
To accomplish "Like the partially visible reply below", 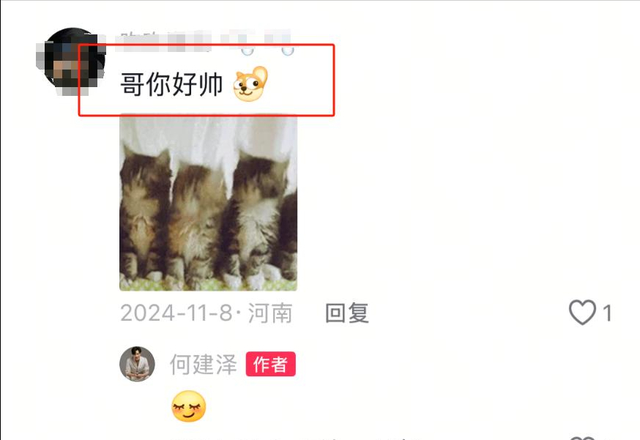I will point(582,438).
